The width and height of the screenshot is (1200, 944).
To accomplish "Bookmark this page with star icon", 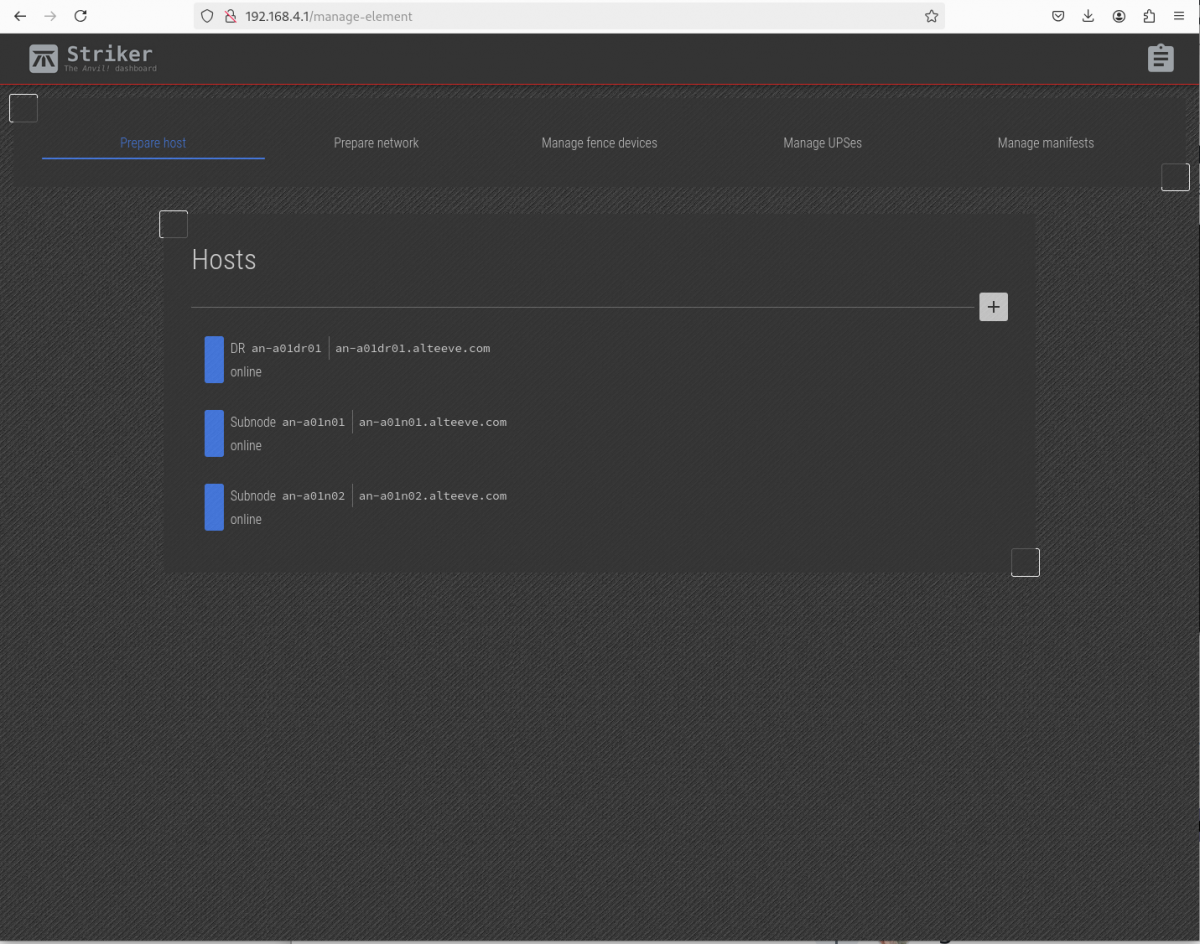I will pyautogui.click(x=931, y=16).
